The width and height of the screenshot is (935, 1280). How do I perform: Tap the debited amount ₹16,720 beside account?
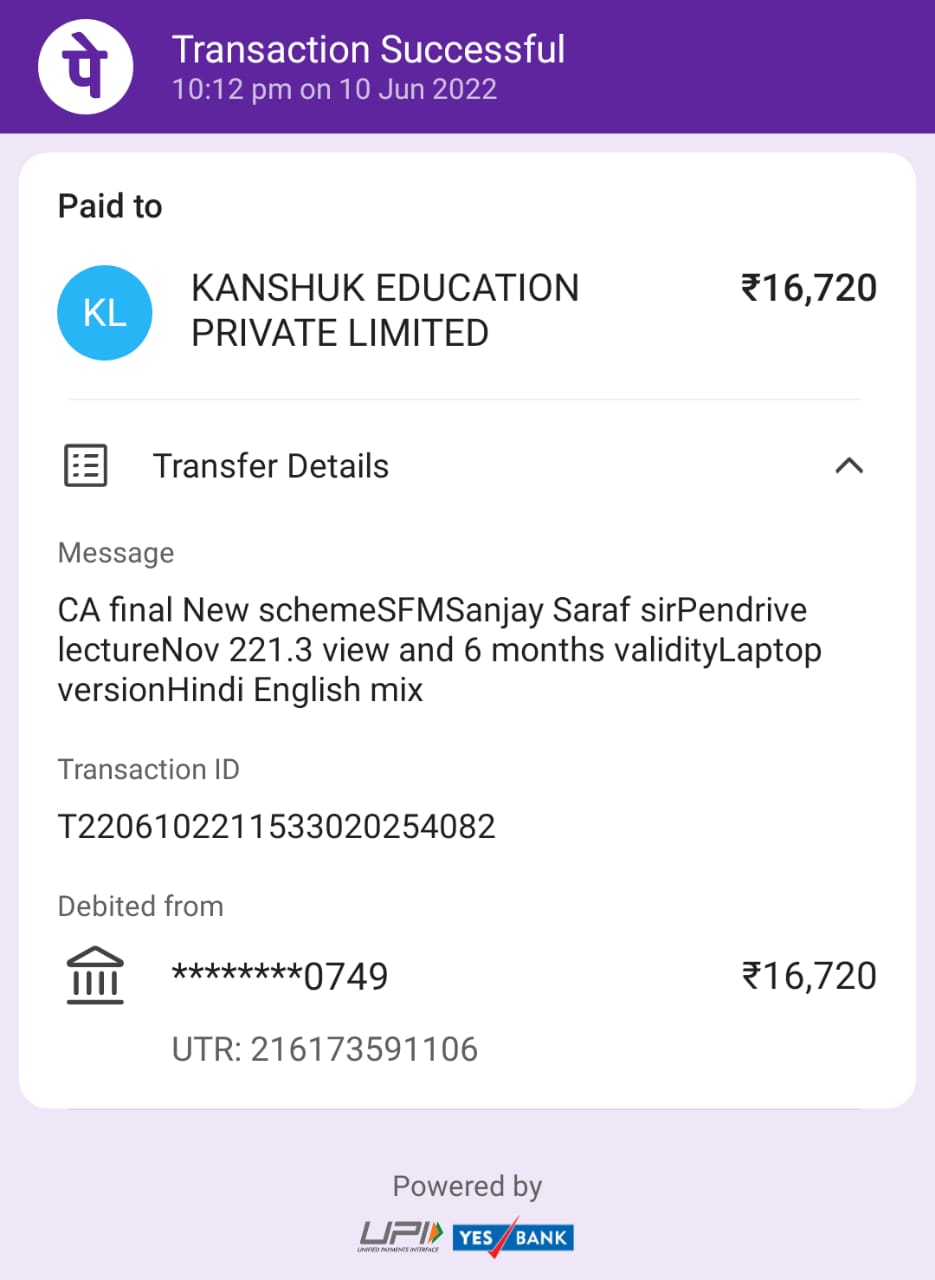point(808,975)
